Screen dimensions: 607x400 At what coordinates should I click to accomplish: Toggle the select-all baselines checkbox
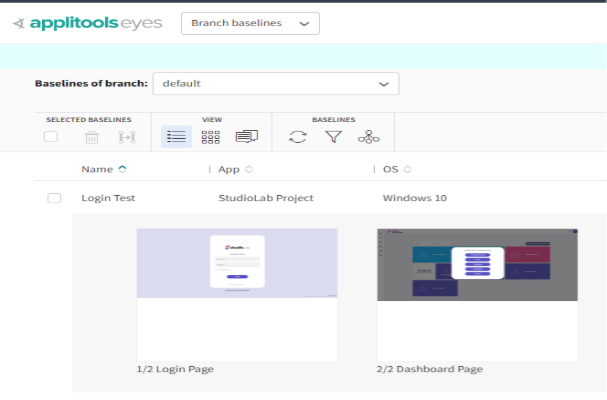point(51,137)
